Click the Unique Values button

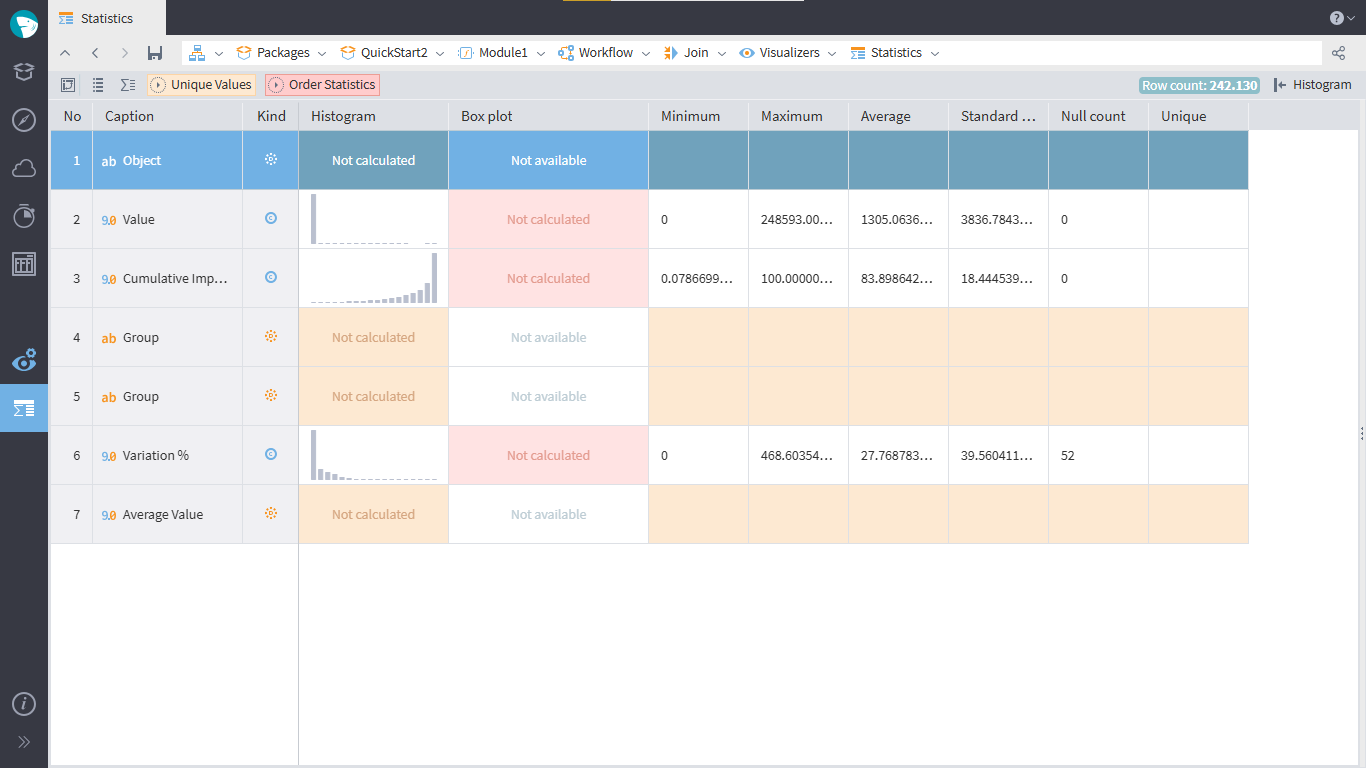pos(201,85)
